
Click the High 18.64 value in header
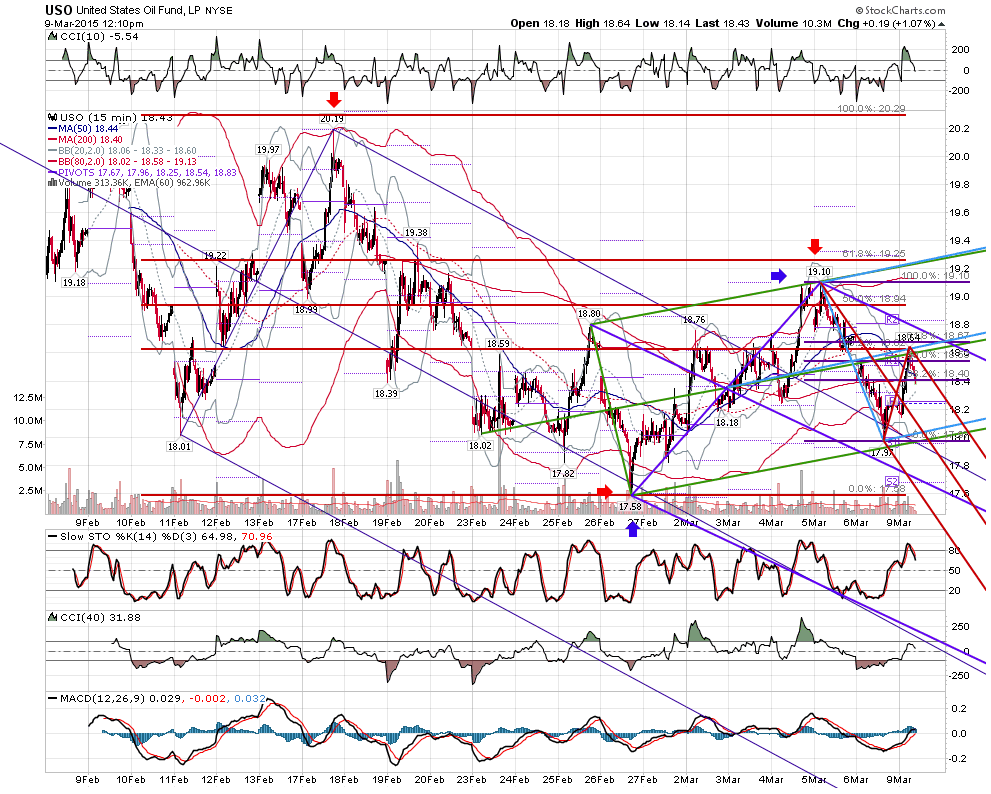tap(602, 23)
